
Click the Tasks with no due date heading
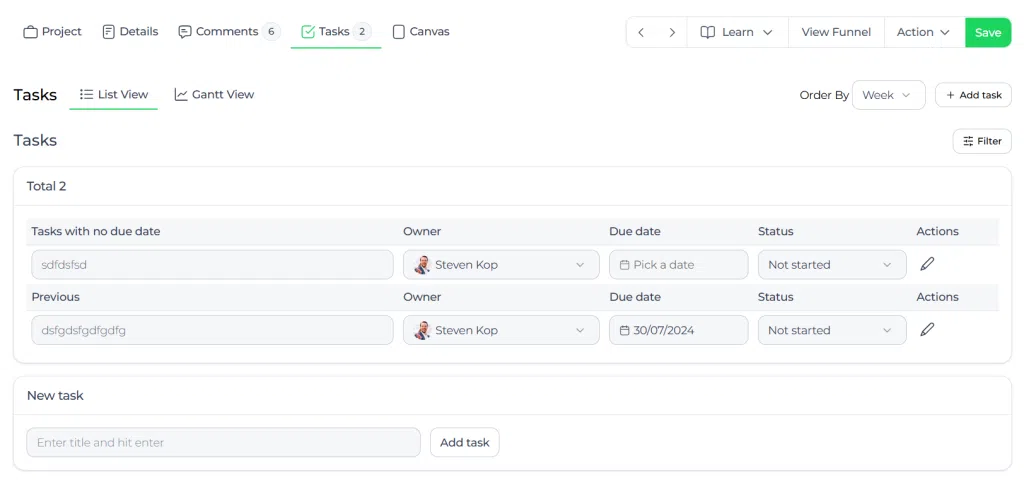(x=96, y=231)
